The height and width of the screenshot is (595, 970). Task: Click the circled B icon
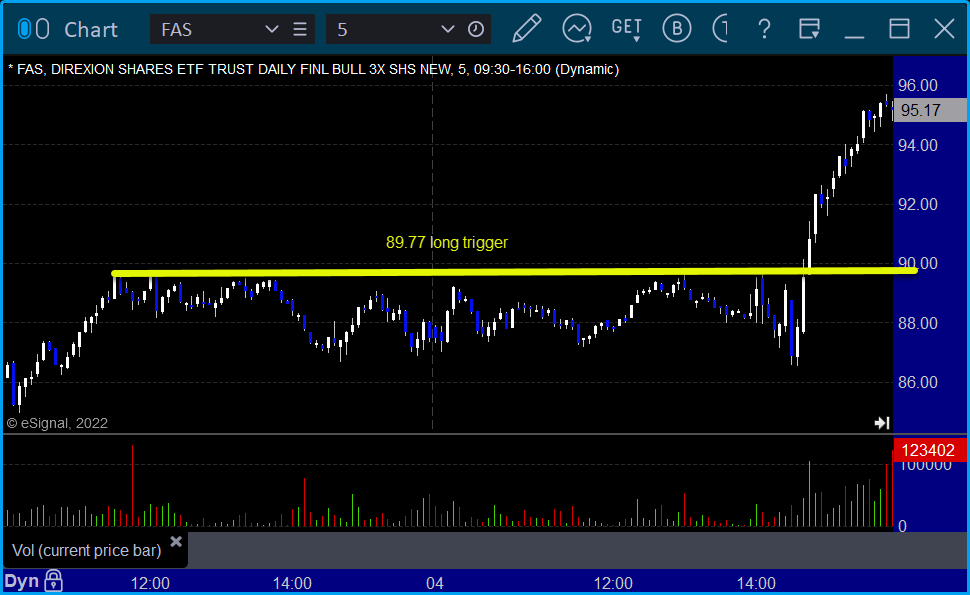677,28
